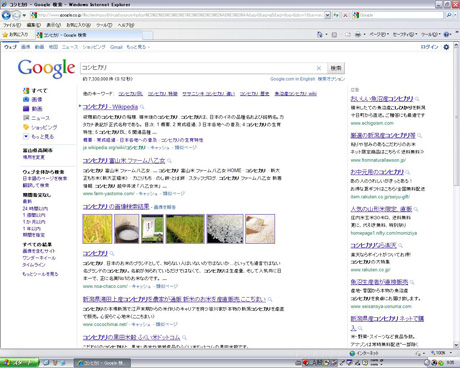
Task: Click the Print icon in command bar
Action: point(358,34)
